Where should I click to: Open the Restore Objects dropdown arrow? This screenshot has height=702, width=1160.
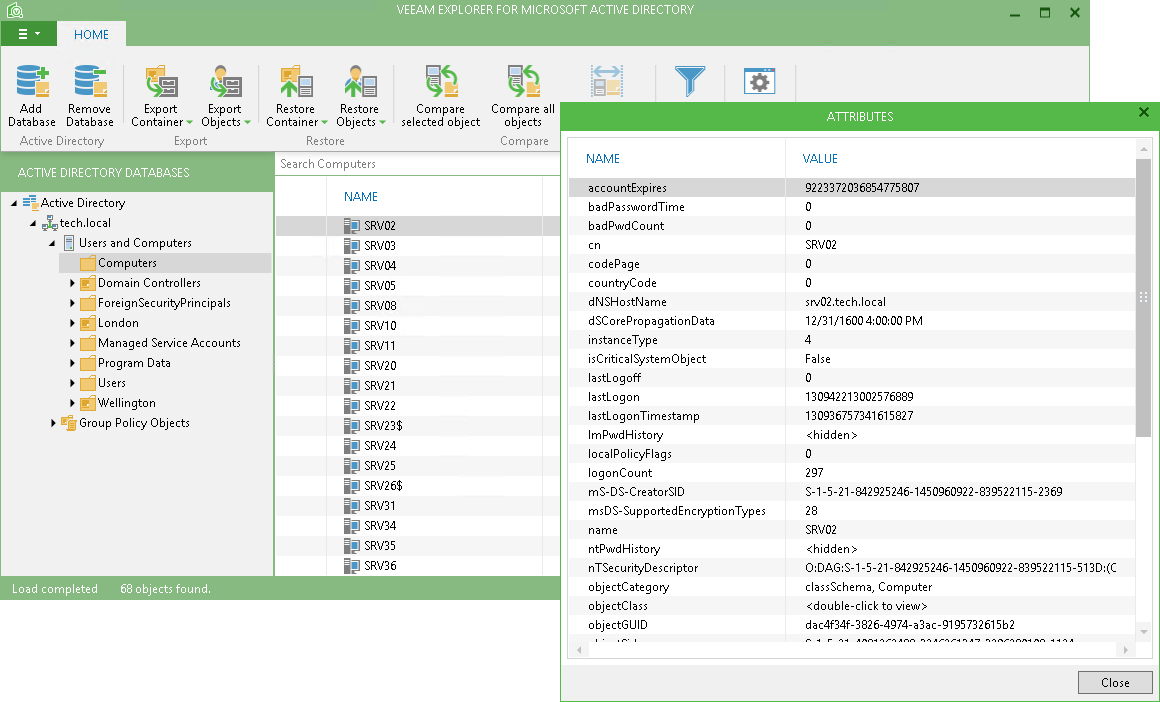tap(382, 123)
